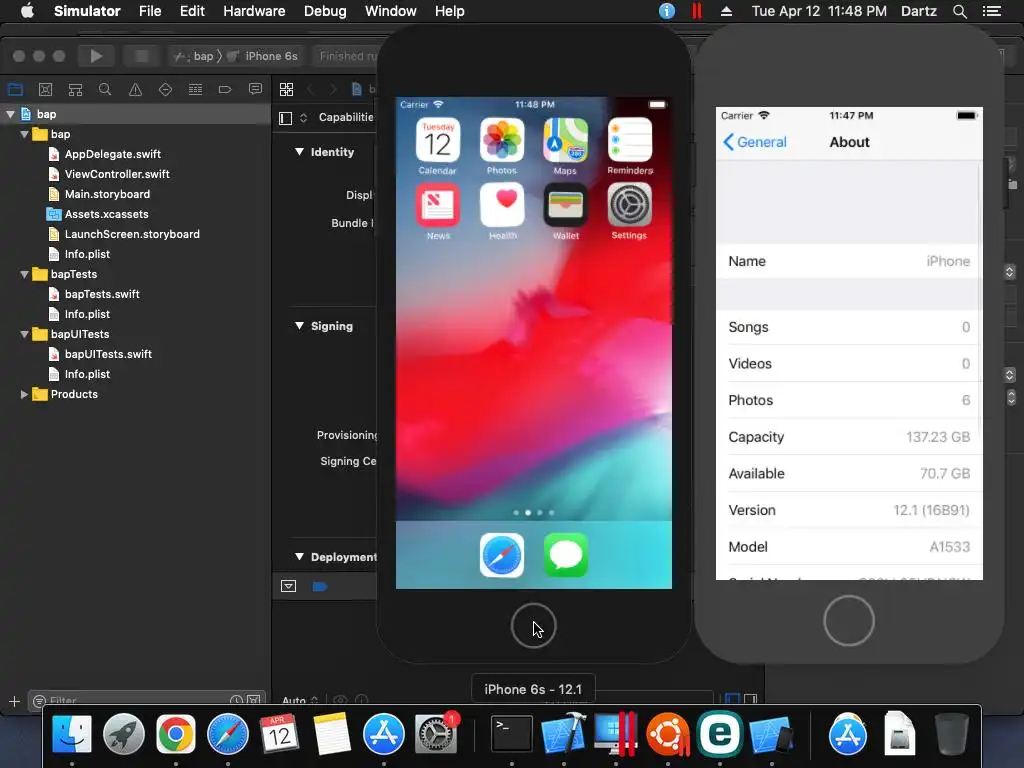Open the Wallet app icon
The image size is (1024, 768).
click(566, 204)
